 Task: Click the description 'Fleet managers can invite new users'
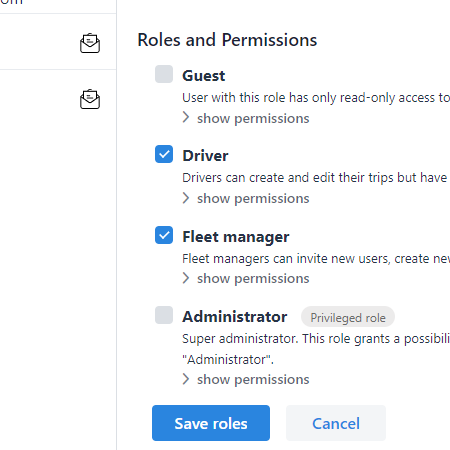click(x=316, y=259)
